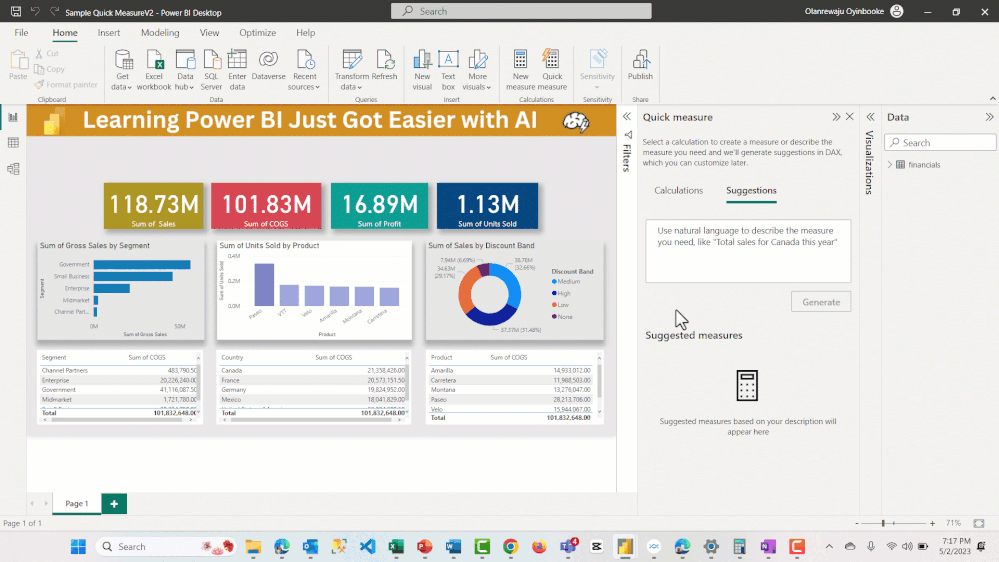Open Transform data dropdown arrow
The image size is (999, 562).
pos(359,87)
